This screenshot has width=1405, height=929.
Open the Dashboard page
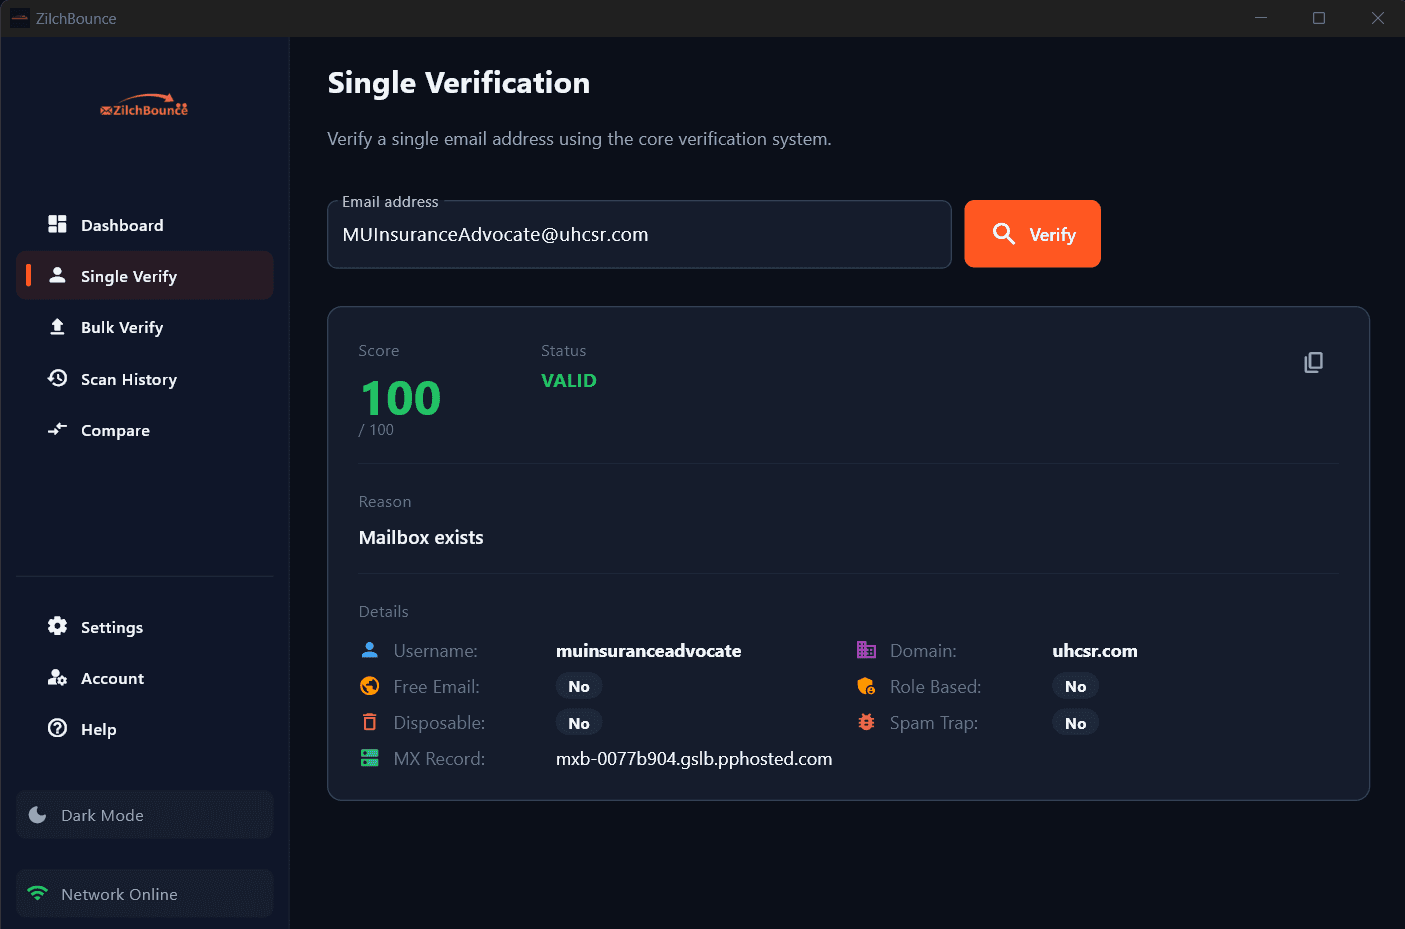tap(145, 225)
